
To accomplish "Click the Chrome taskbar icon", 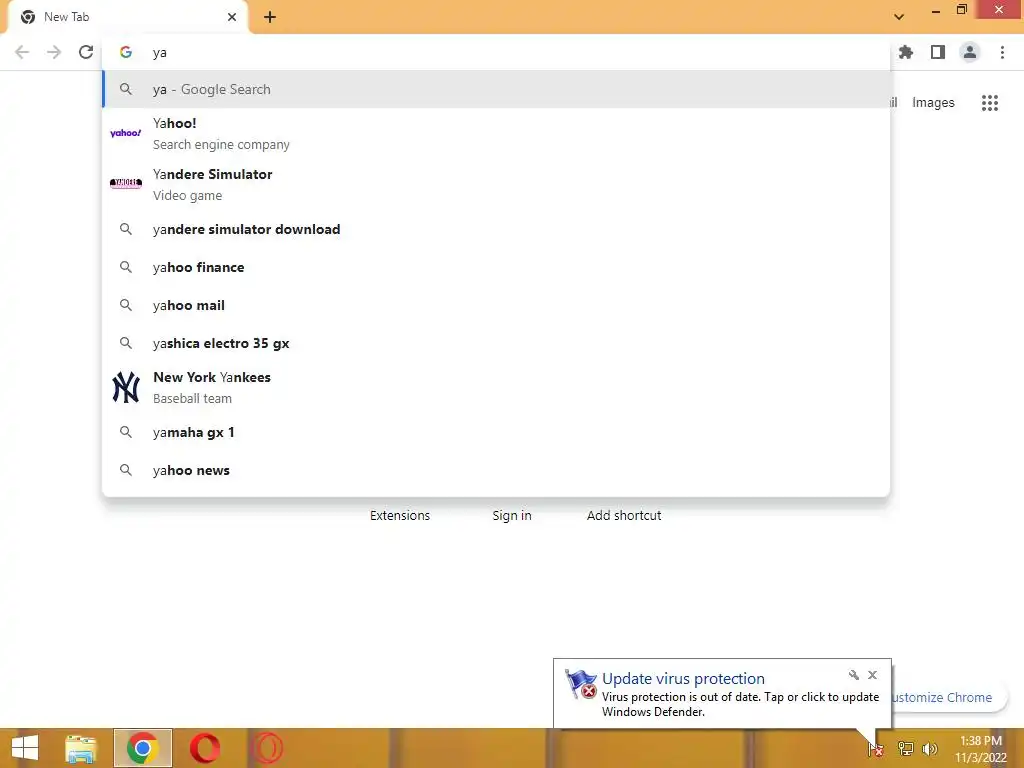I will click(x=142, y=748).
